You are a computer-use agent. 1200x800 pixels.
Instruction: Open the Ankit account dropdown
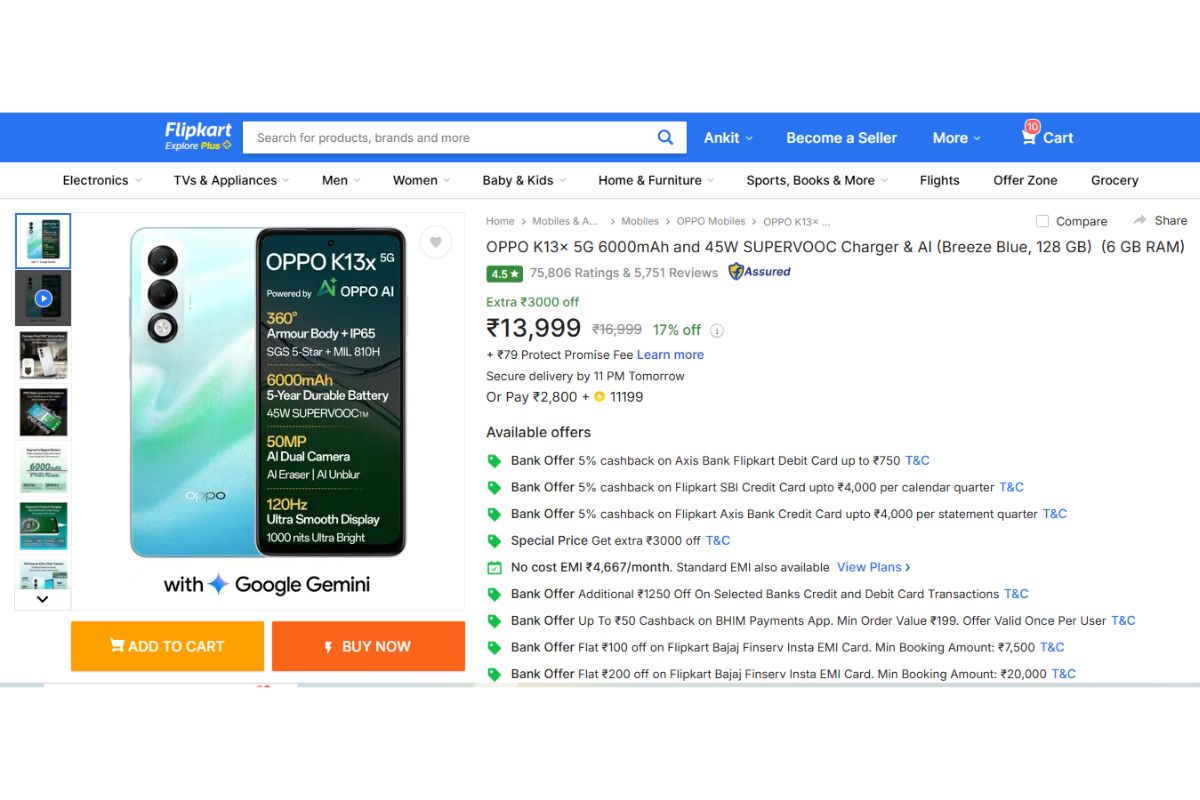tap(722, 137)
